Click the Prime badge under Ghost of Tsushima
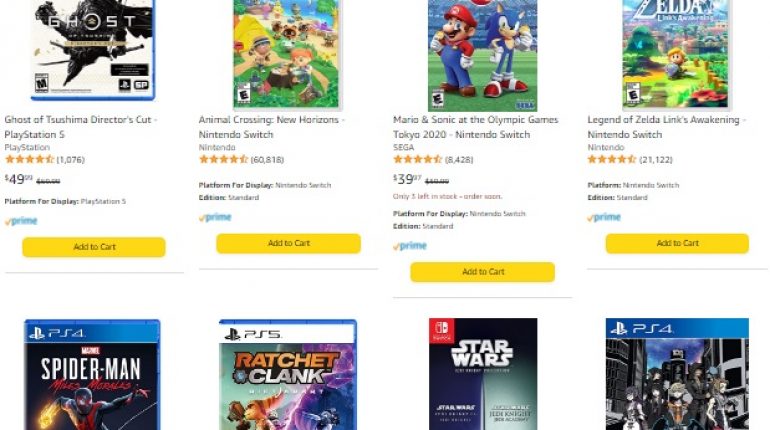Screen dimensions: 770x430 [20, 221]
